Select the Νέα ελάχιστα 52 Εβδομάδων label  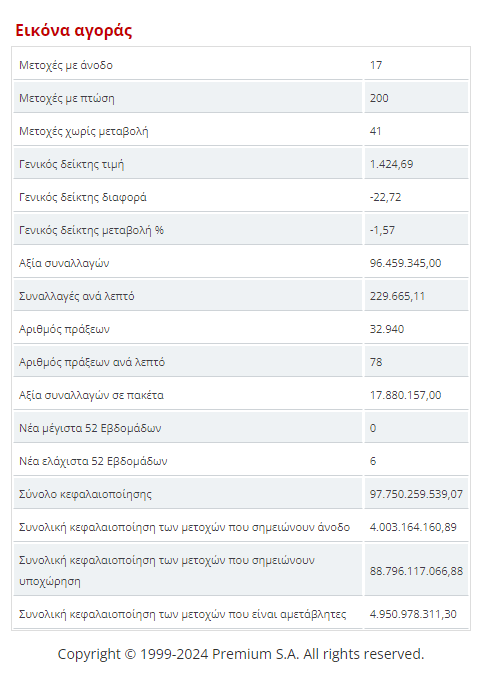click(93, 461)
